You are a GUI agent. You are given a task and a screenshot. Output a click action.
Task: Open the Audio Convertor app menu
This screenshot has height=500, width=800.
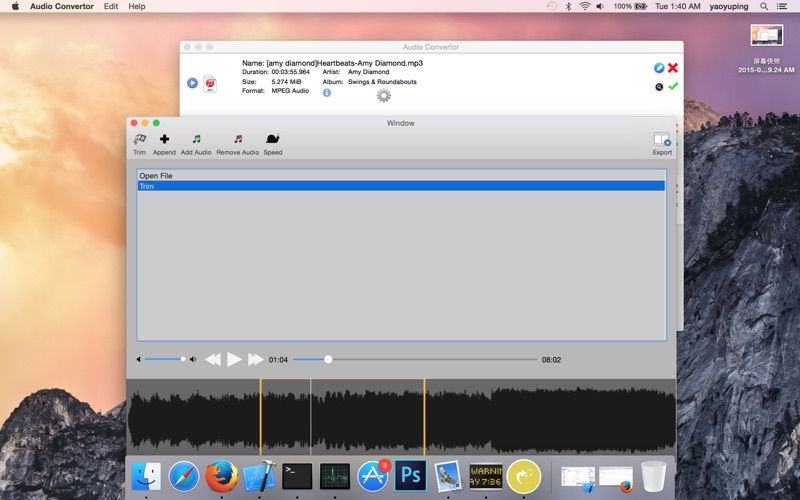(62, 6)
